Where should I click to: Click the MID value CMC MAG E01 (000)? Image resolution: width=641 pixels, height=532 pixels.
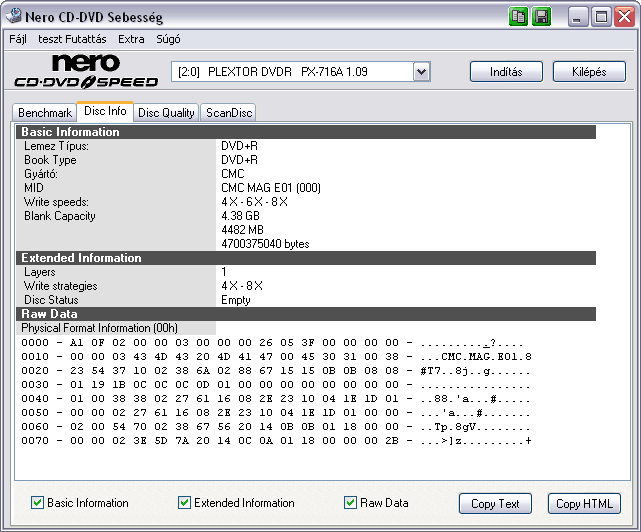271,188
